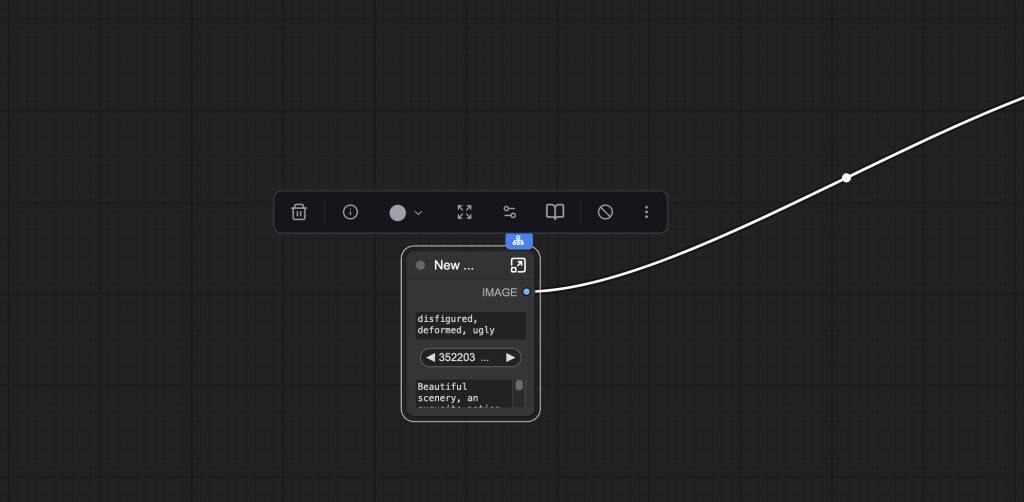Open the node color chevron dropdown
This screenshot has width=1024, height=502.
[418, 213]
